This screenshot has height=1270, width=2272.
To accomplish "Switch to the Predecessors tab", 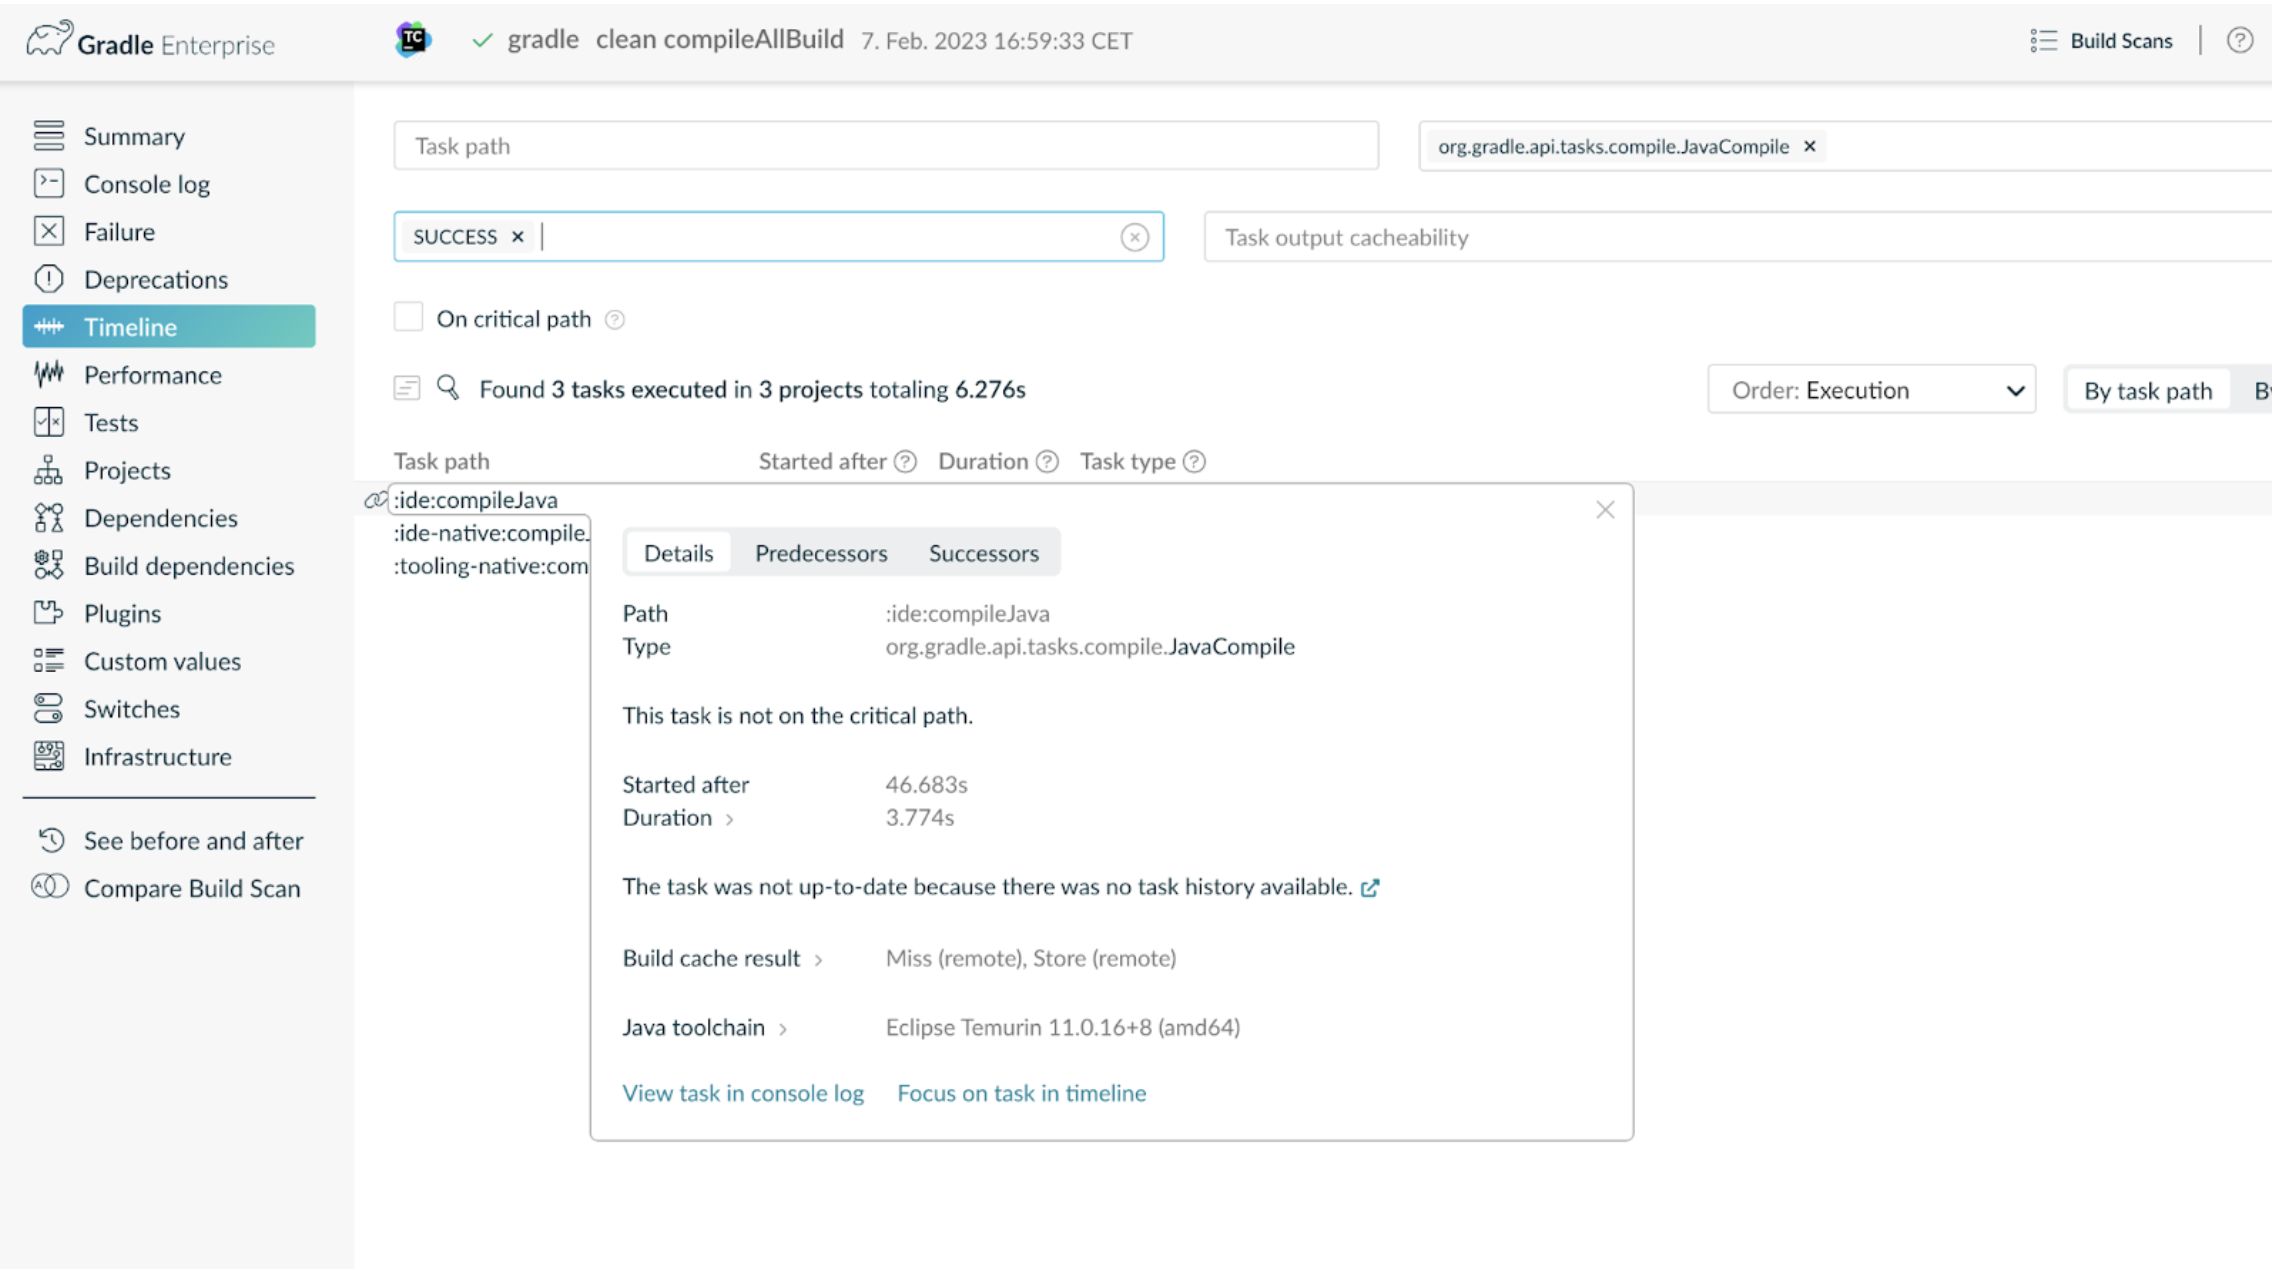I will coord(821,552).
